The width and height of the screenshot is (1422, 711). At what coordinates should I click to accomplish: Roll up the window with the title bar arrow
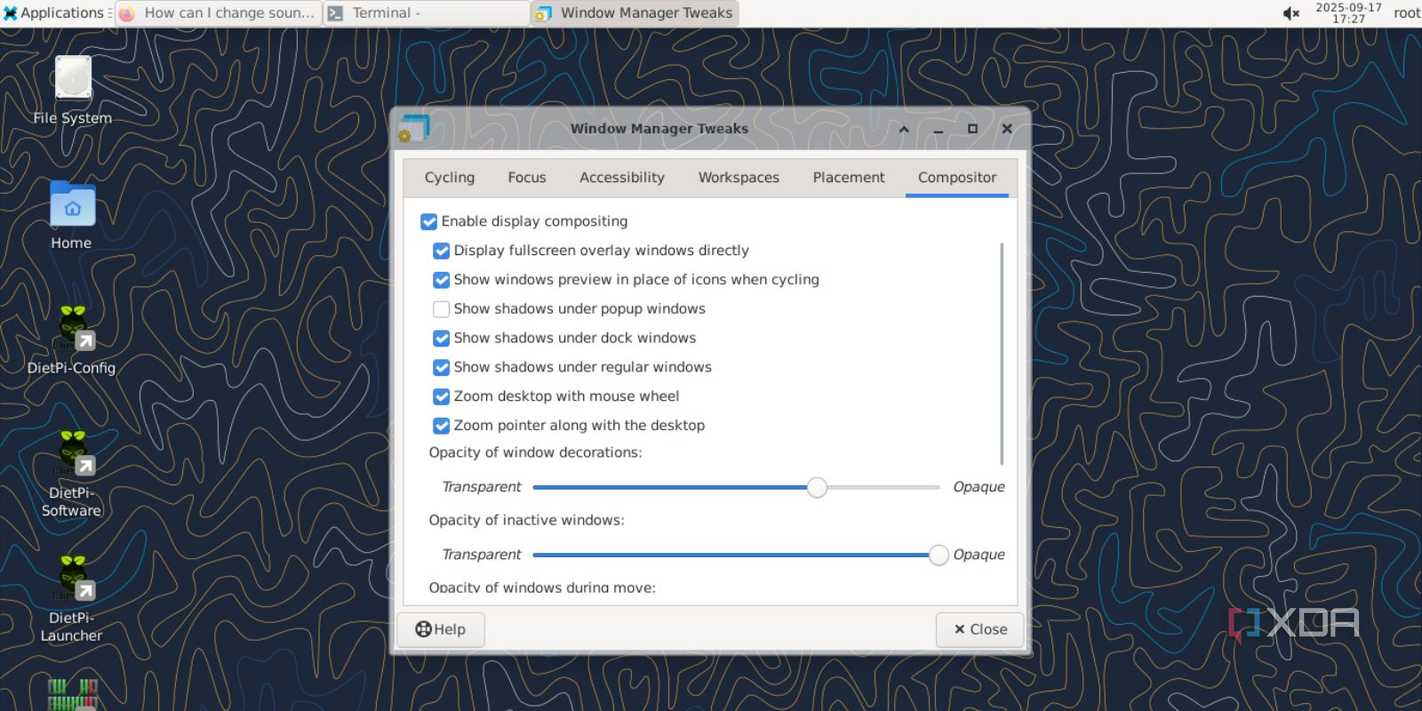point(904,129)
